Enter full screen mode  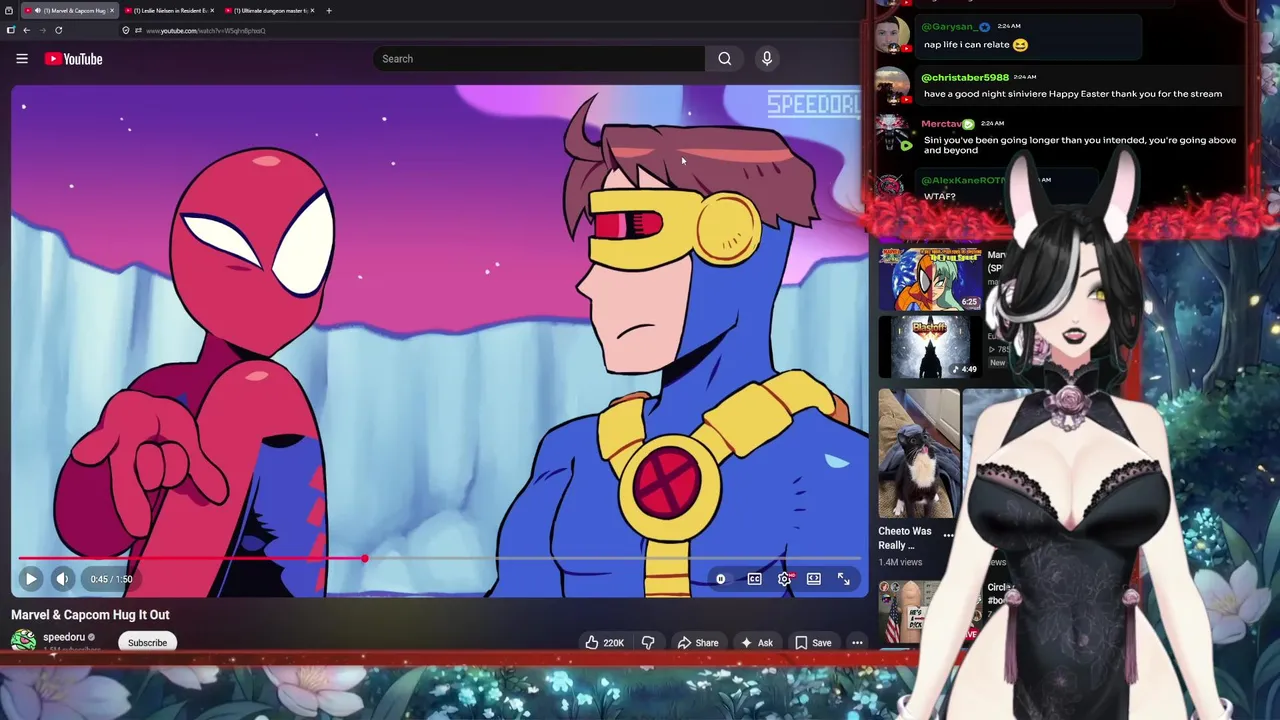pyautogui.click(x=844, y=579)
